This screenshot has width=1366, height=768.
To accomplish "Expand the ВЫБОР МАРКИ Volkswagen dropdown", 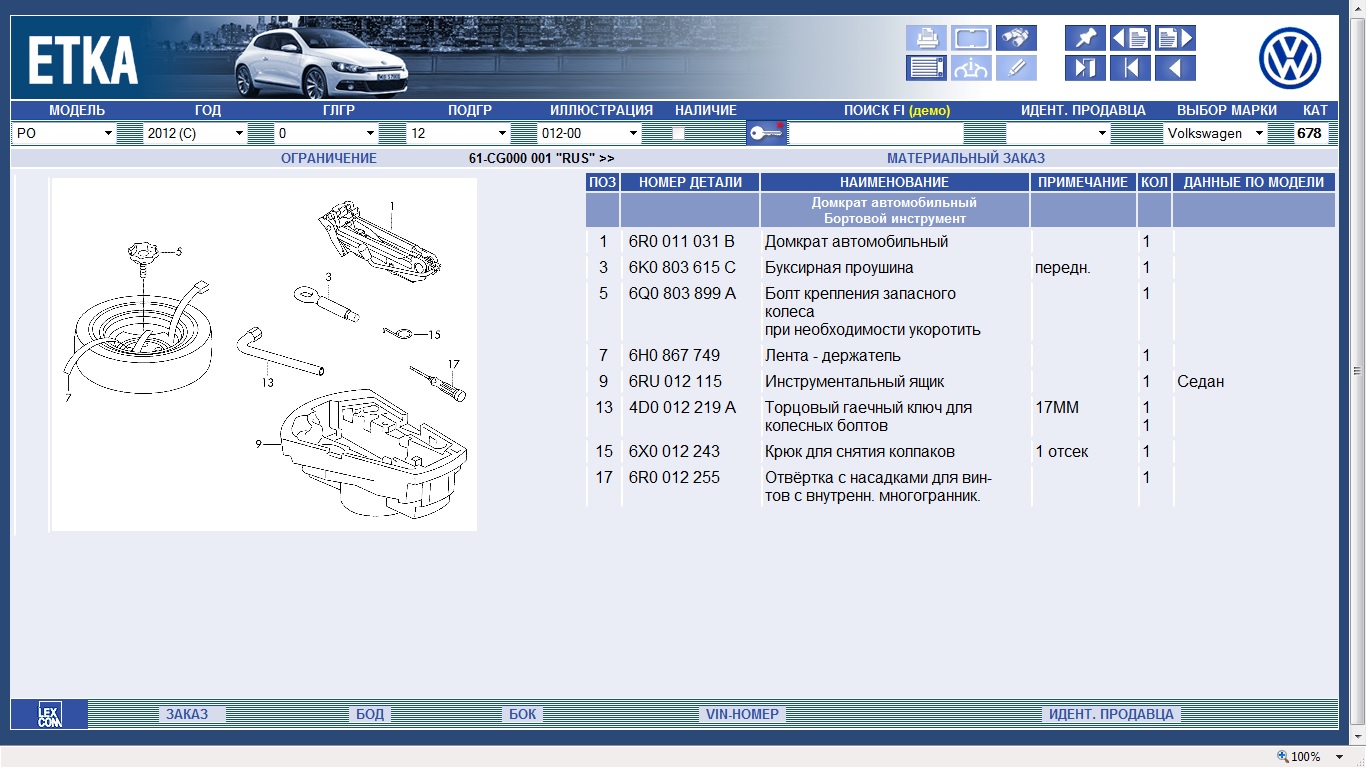I will click(1214, 133).
